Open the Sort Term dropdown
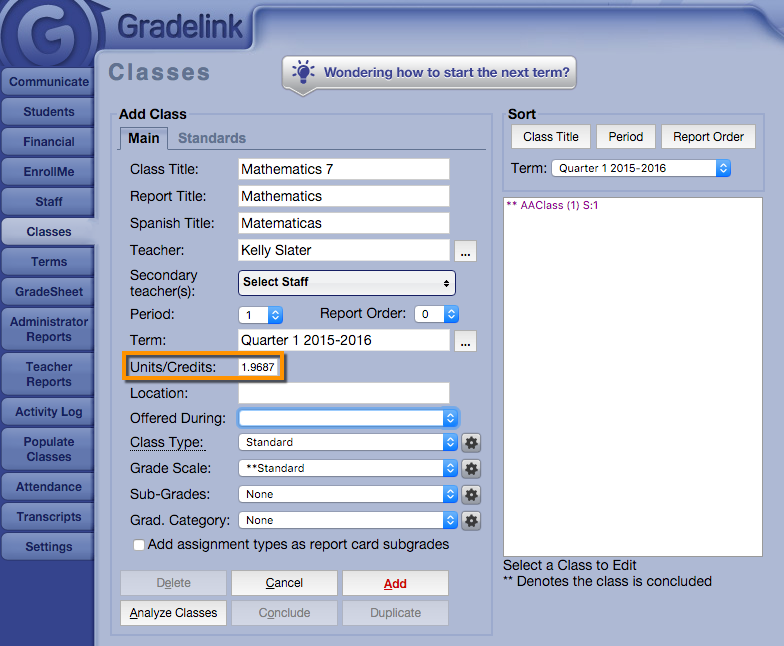 coord(640,168)
